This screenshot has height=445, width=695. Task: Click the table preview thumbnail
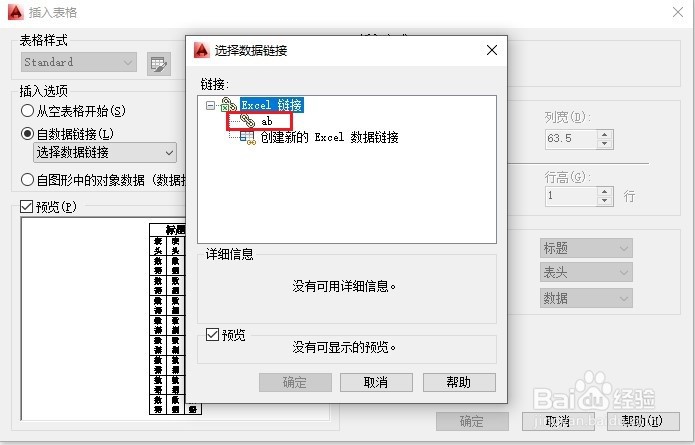(x=176, y=318)
